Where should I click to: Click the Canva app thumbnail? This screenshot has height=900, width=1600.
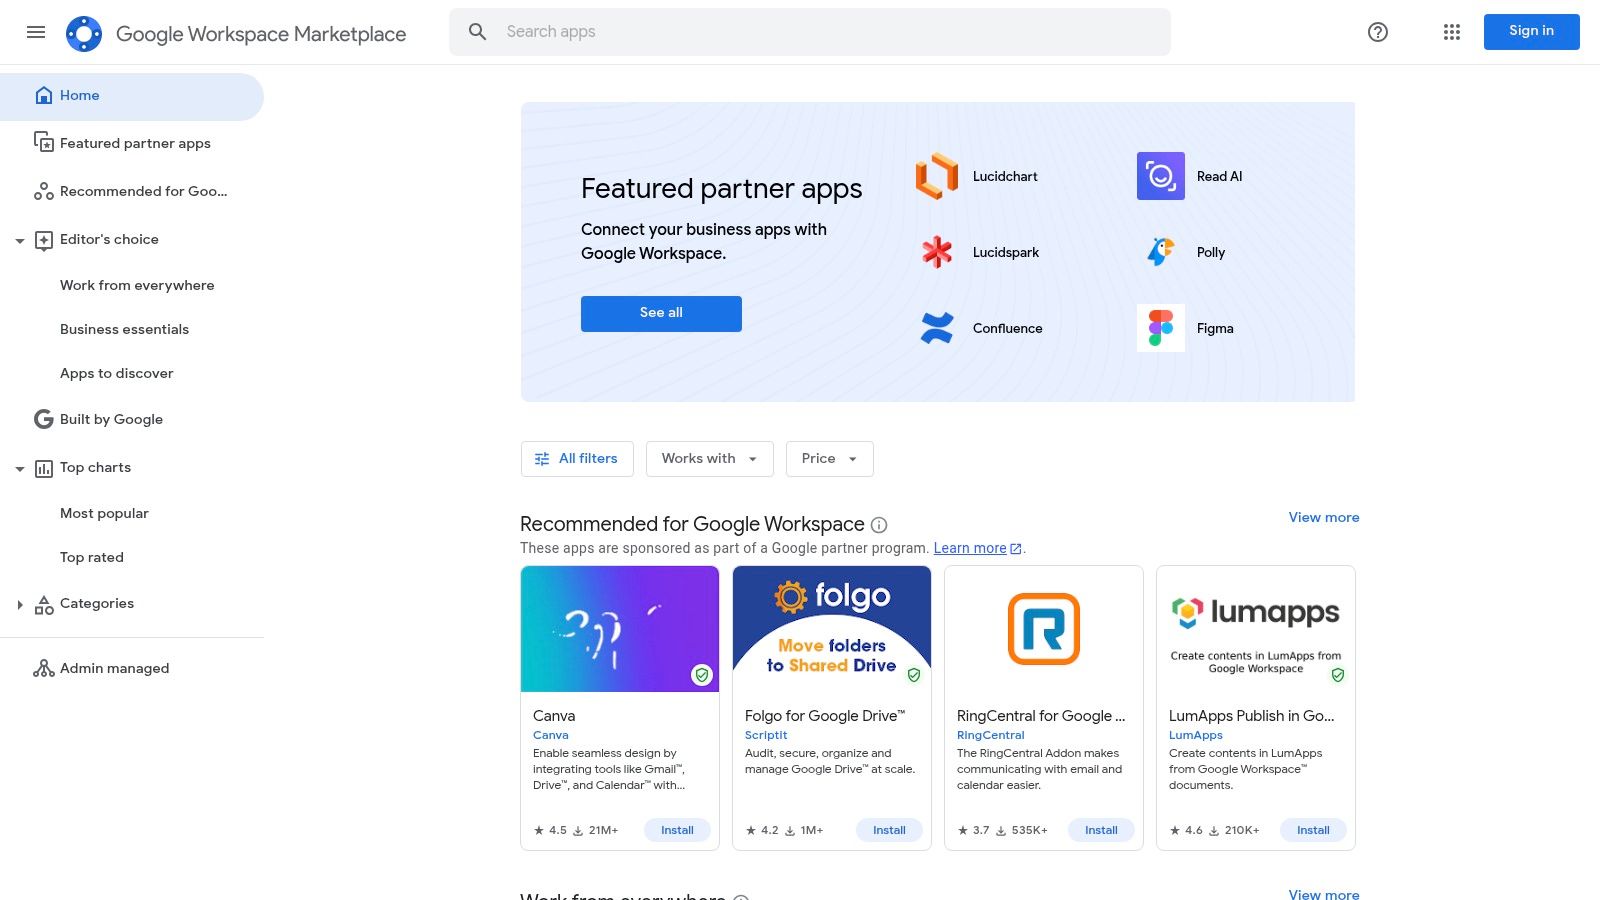pyautogui.click(x=620, y=628)
